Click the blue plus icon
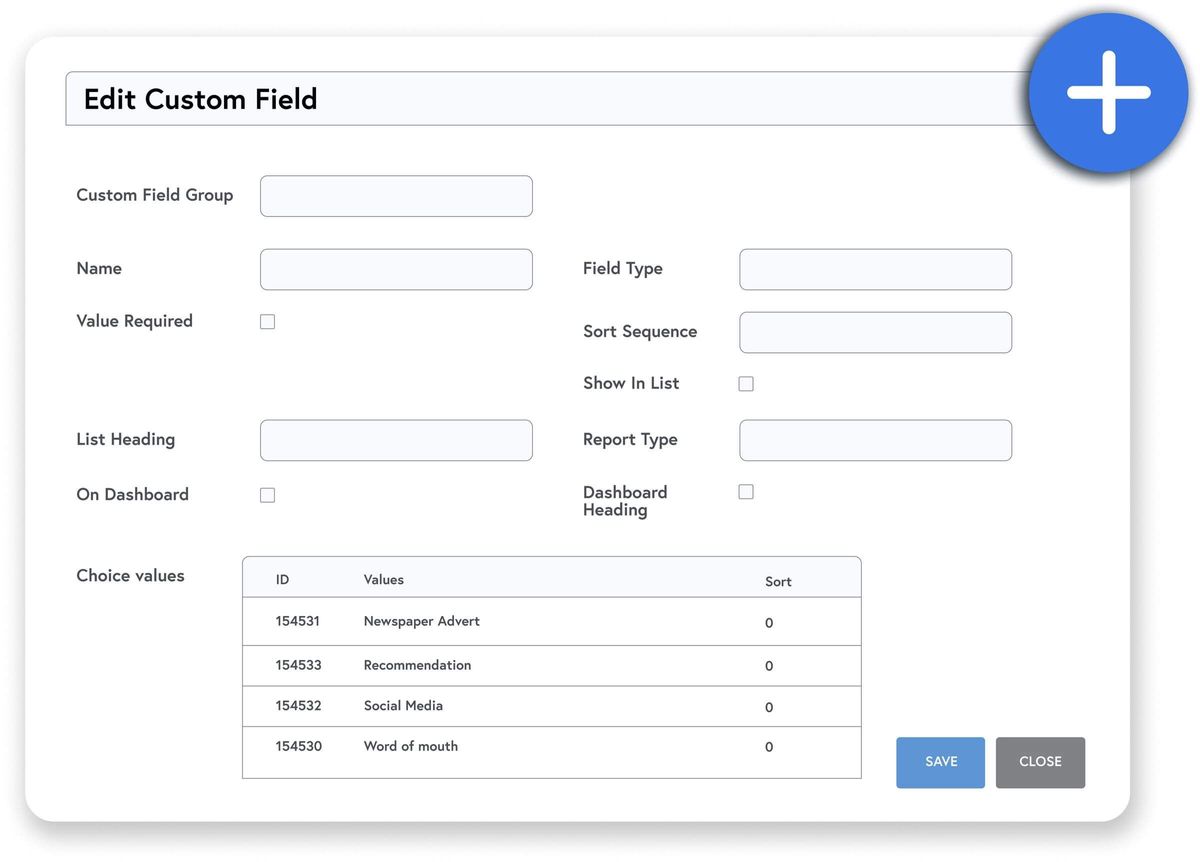Viewport: 1200px width, 862px height. [x=1108, y=93]
